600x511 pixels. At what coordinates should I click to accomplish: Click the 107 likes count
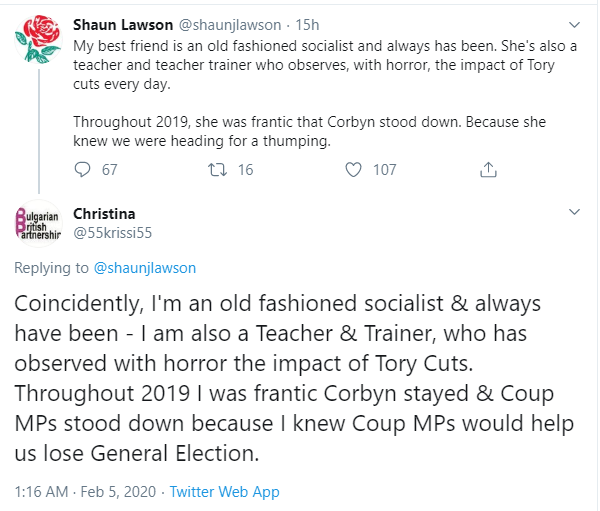(x=385, y=170)
